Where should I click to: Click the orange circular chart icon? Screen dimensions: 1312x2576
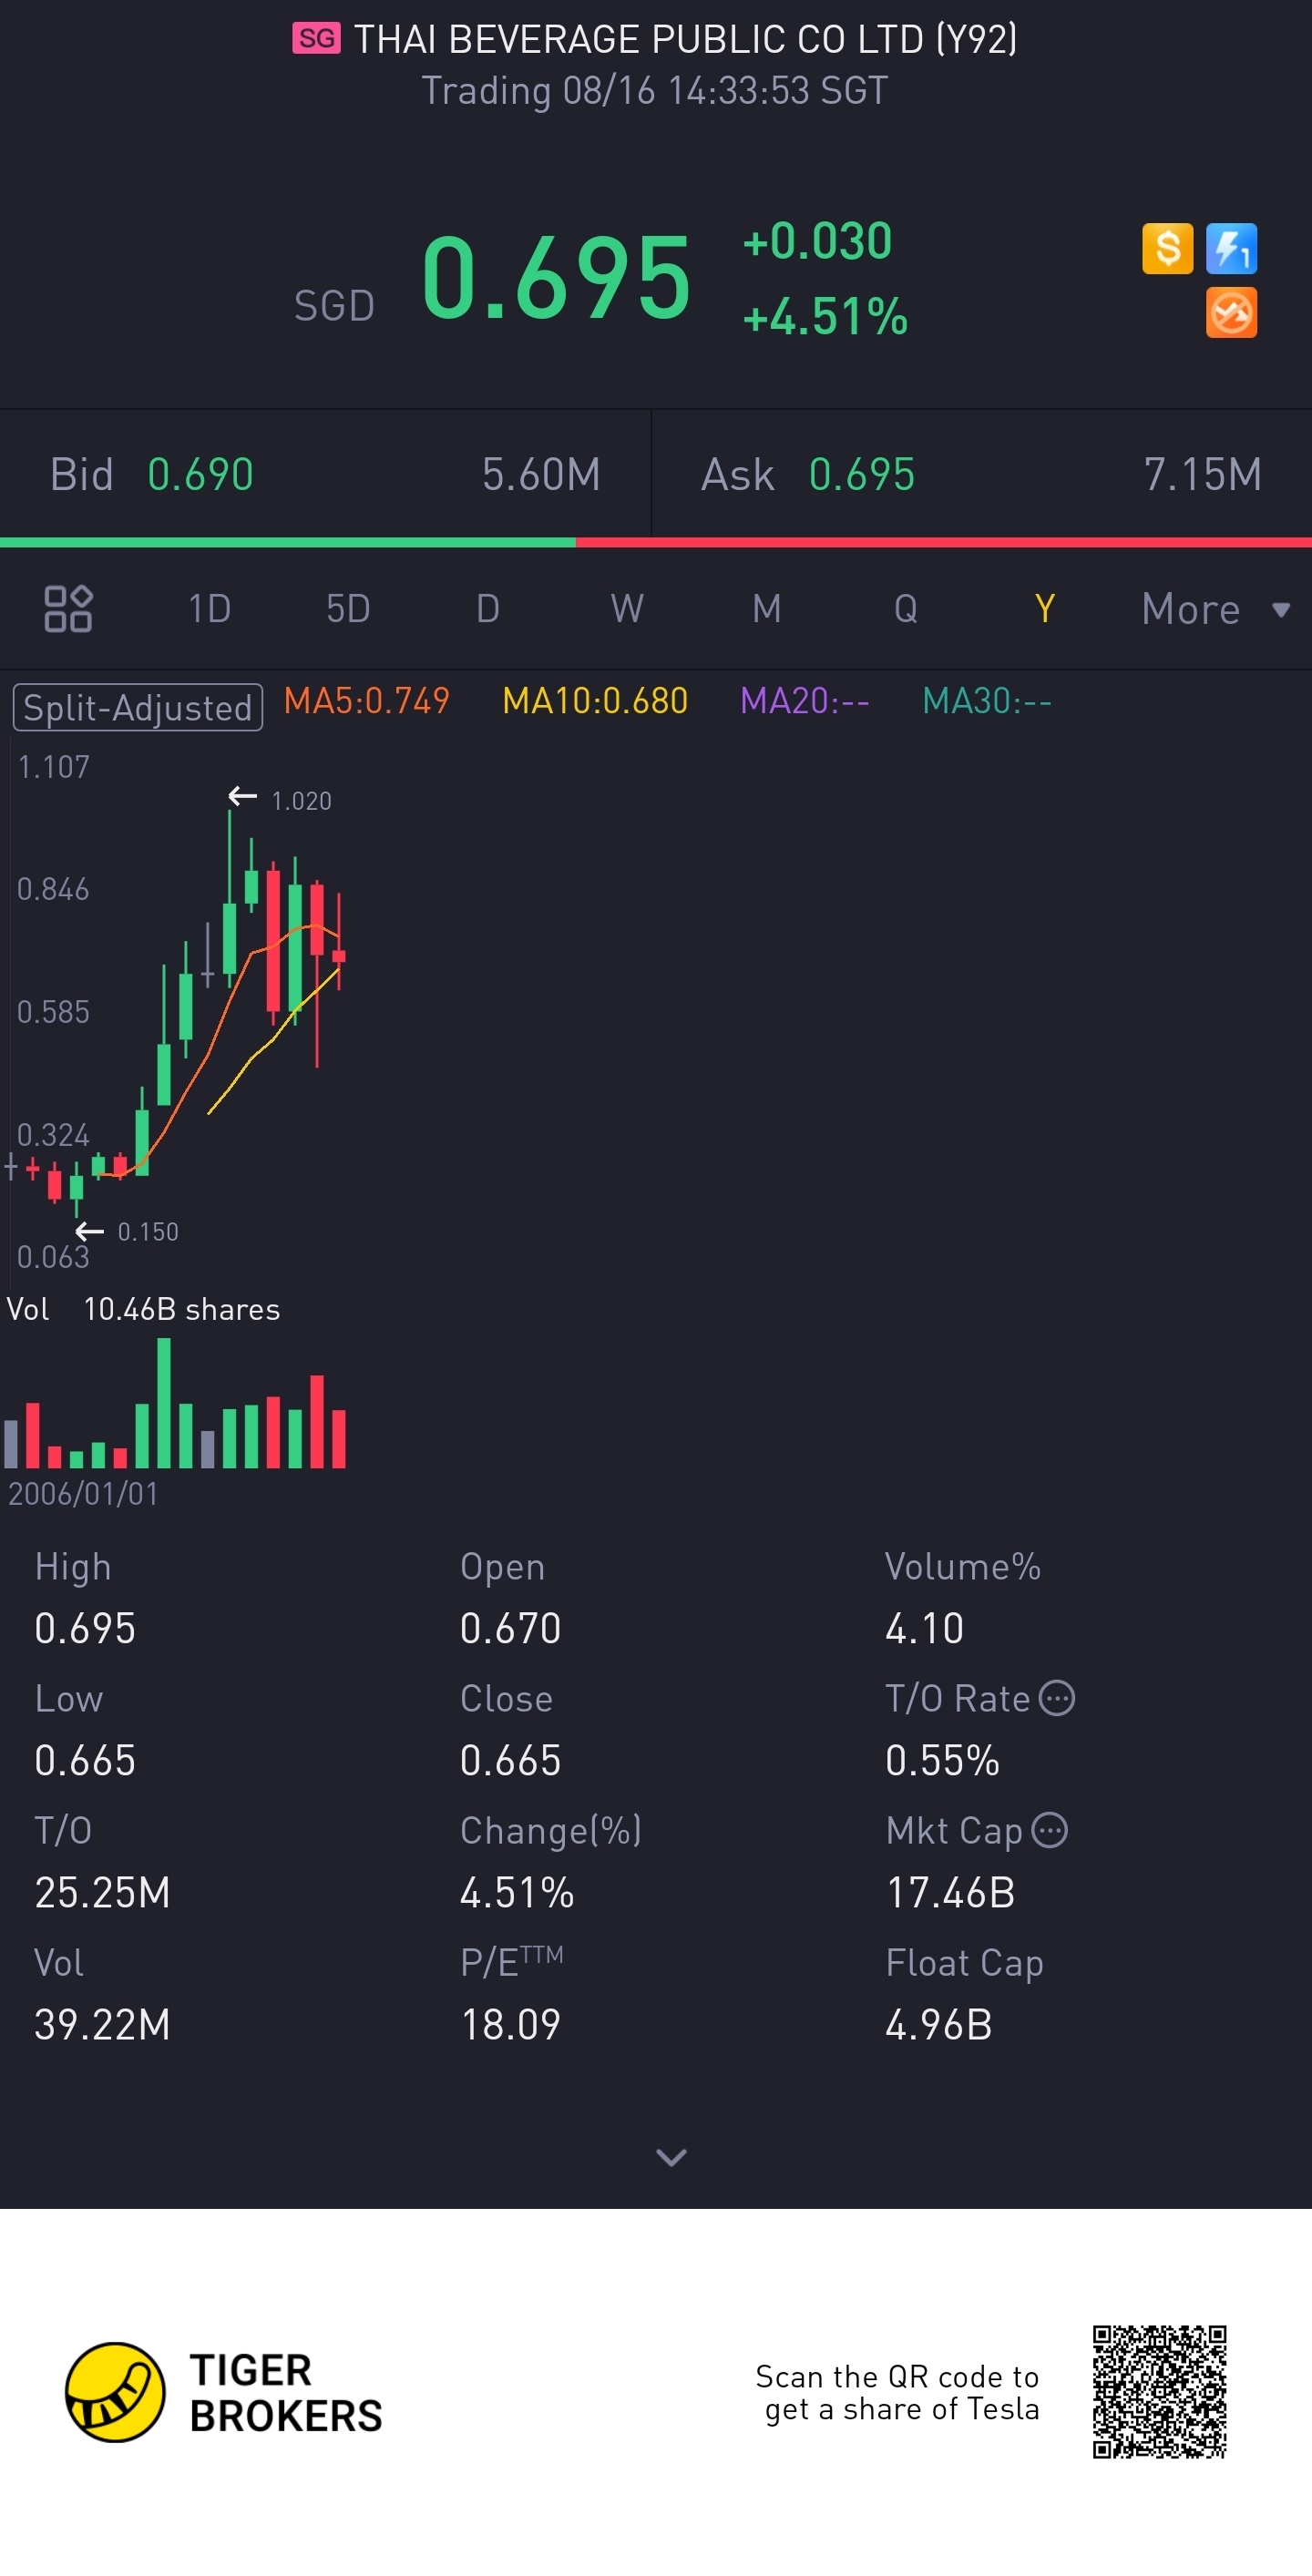click(x=1231, y=313)
